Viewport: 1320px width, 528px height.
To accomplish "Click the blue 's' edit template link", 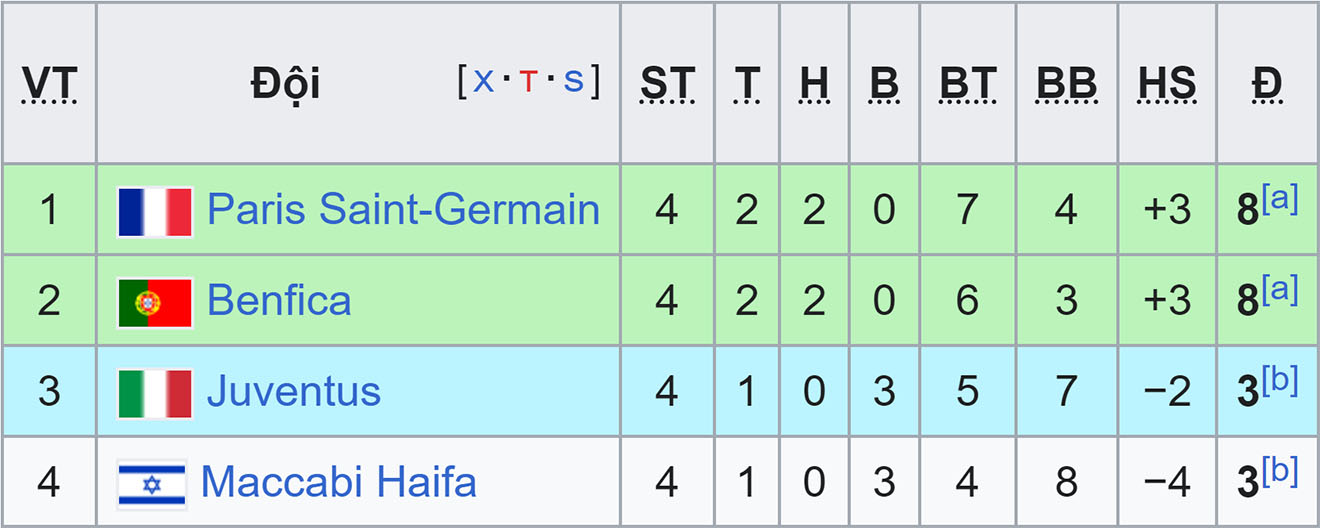I will point(573,81).
